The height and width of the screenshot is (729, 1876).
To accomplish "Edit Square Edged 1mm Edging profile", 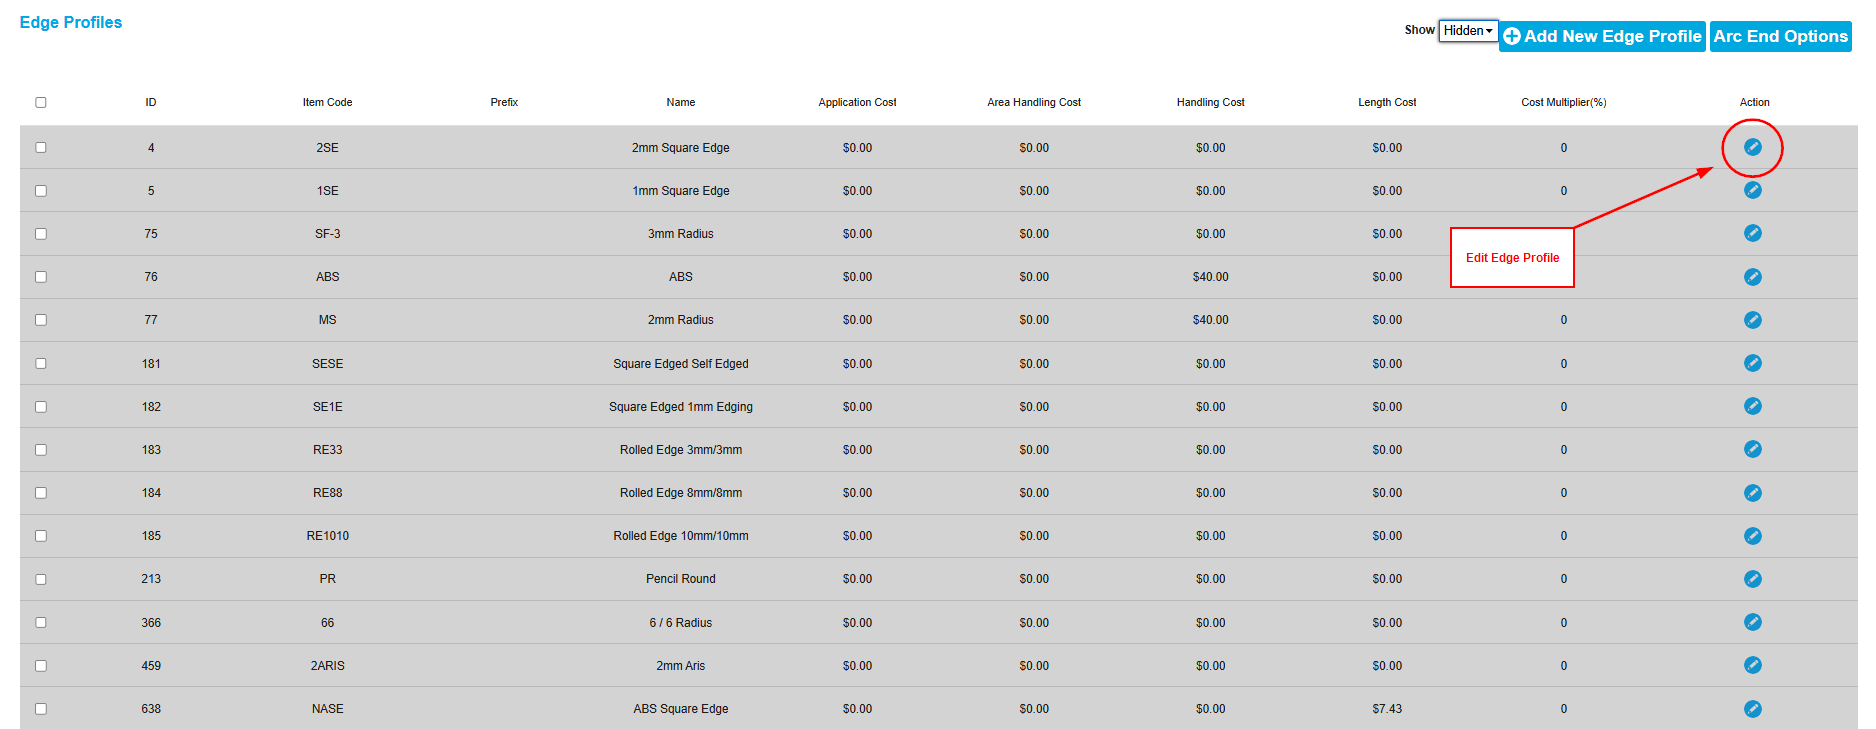I will (1752, 406).
